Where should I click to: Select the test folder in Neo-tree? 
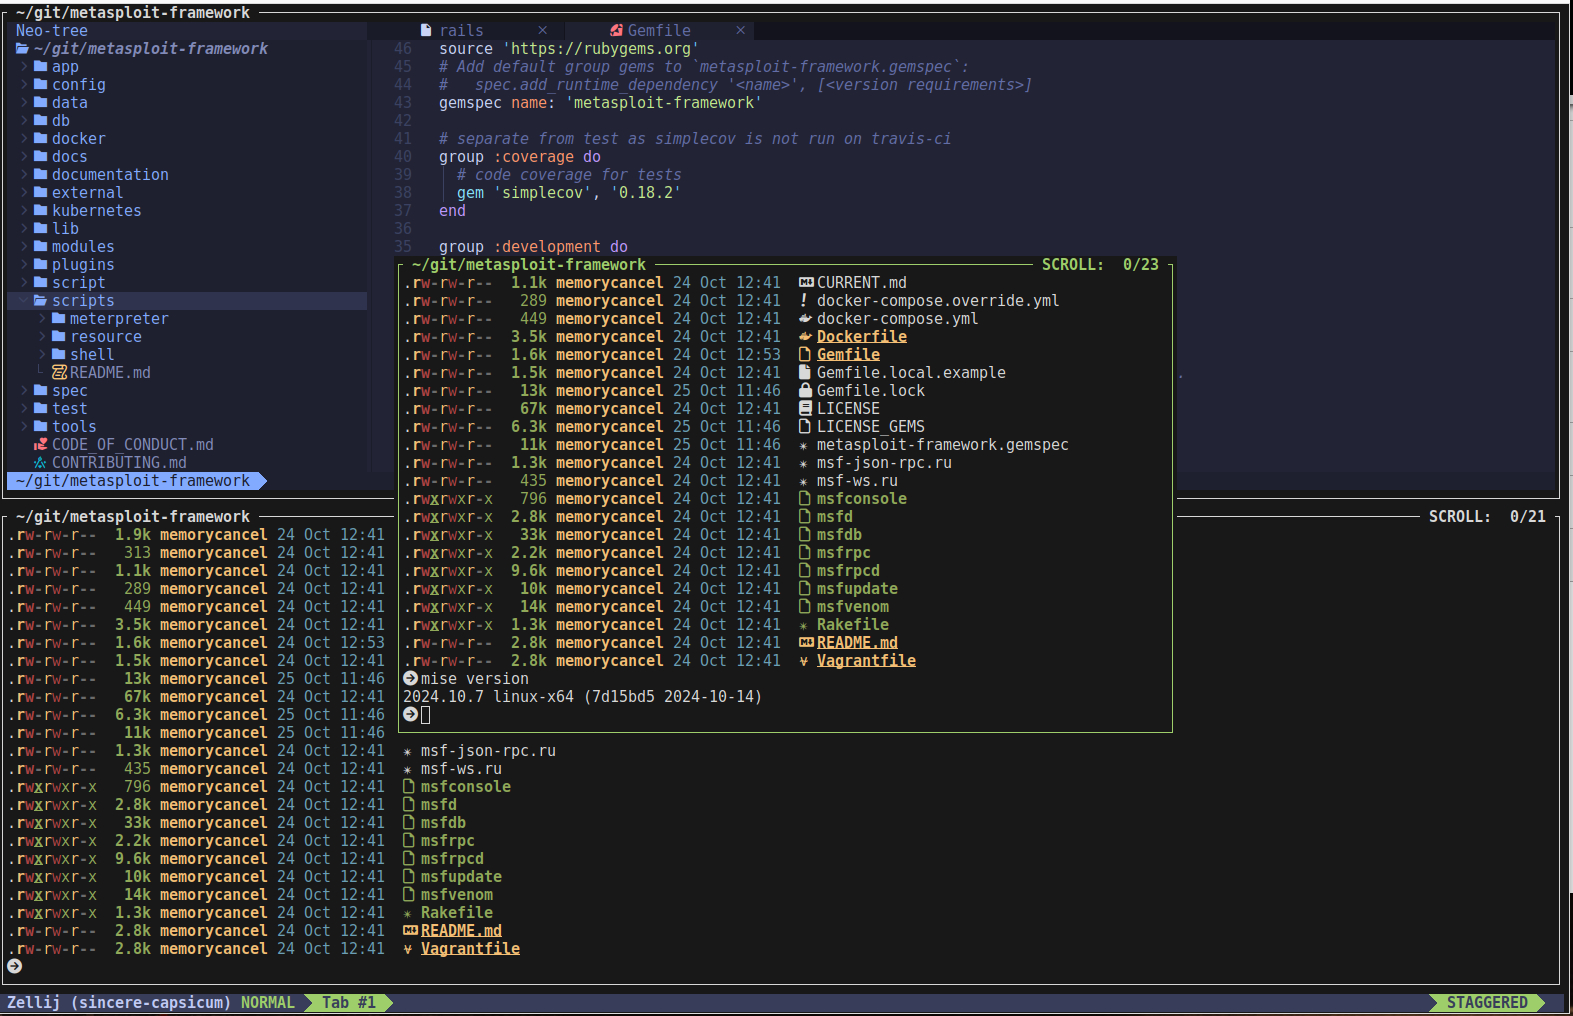pyautogui.click(x=70, y=409)
